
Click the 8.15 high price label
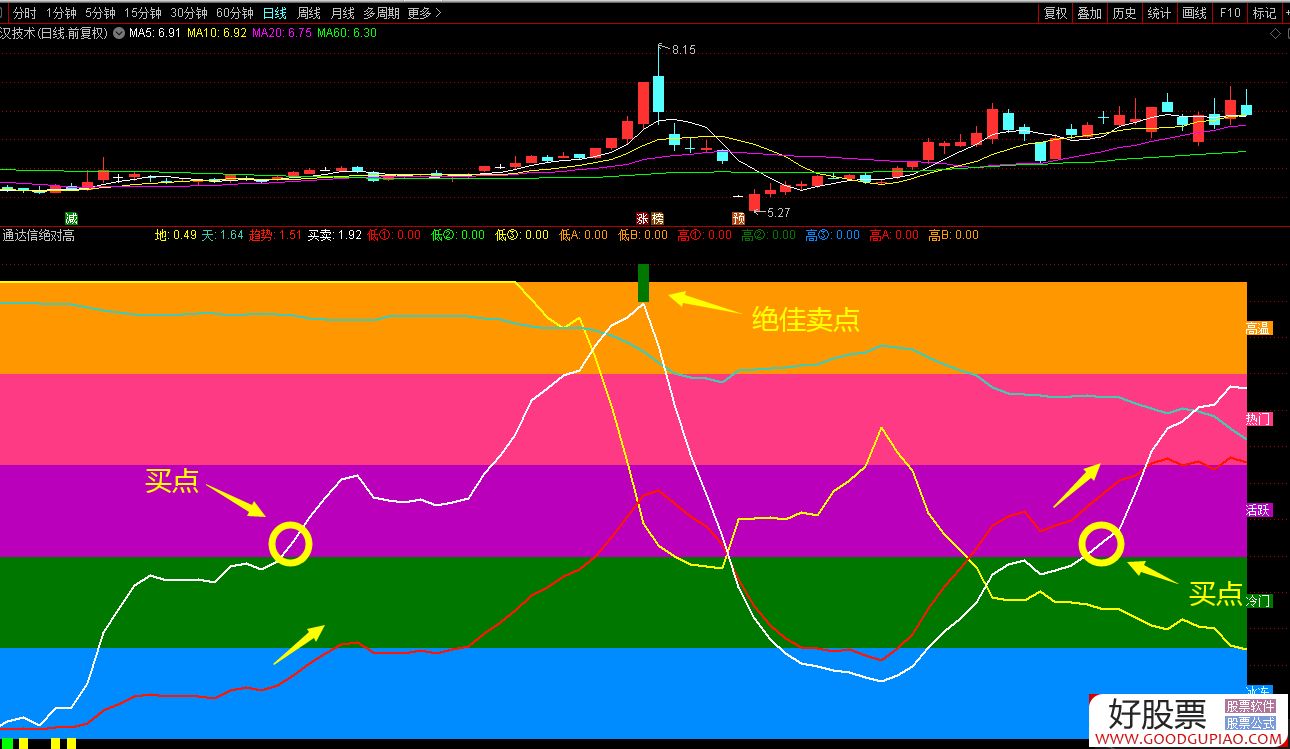[682, 49]
